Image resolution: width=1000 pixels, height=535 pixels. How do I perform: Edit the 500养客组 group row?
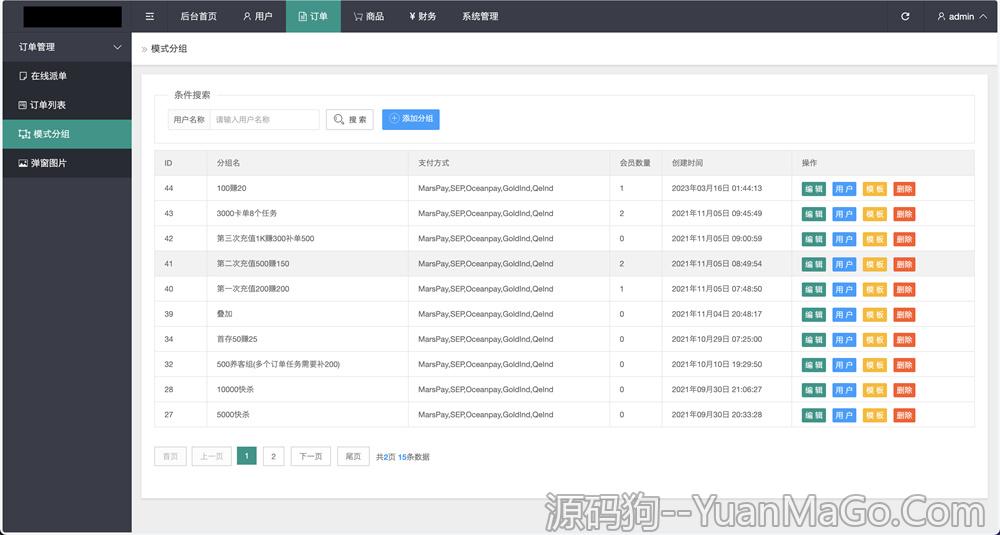click(814, 365)
